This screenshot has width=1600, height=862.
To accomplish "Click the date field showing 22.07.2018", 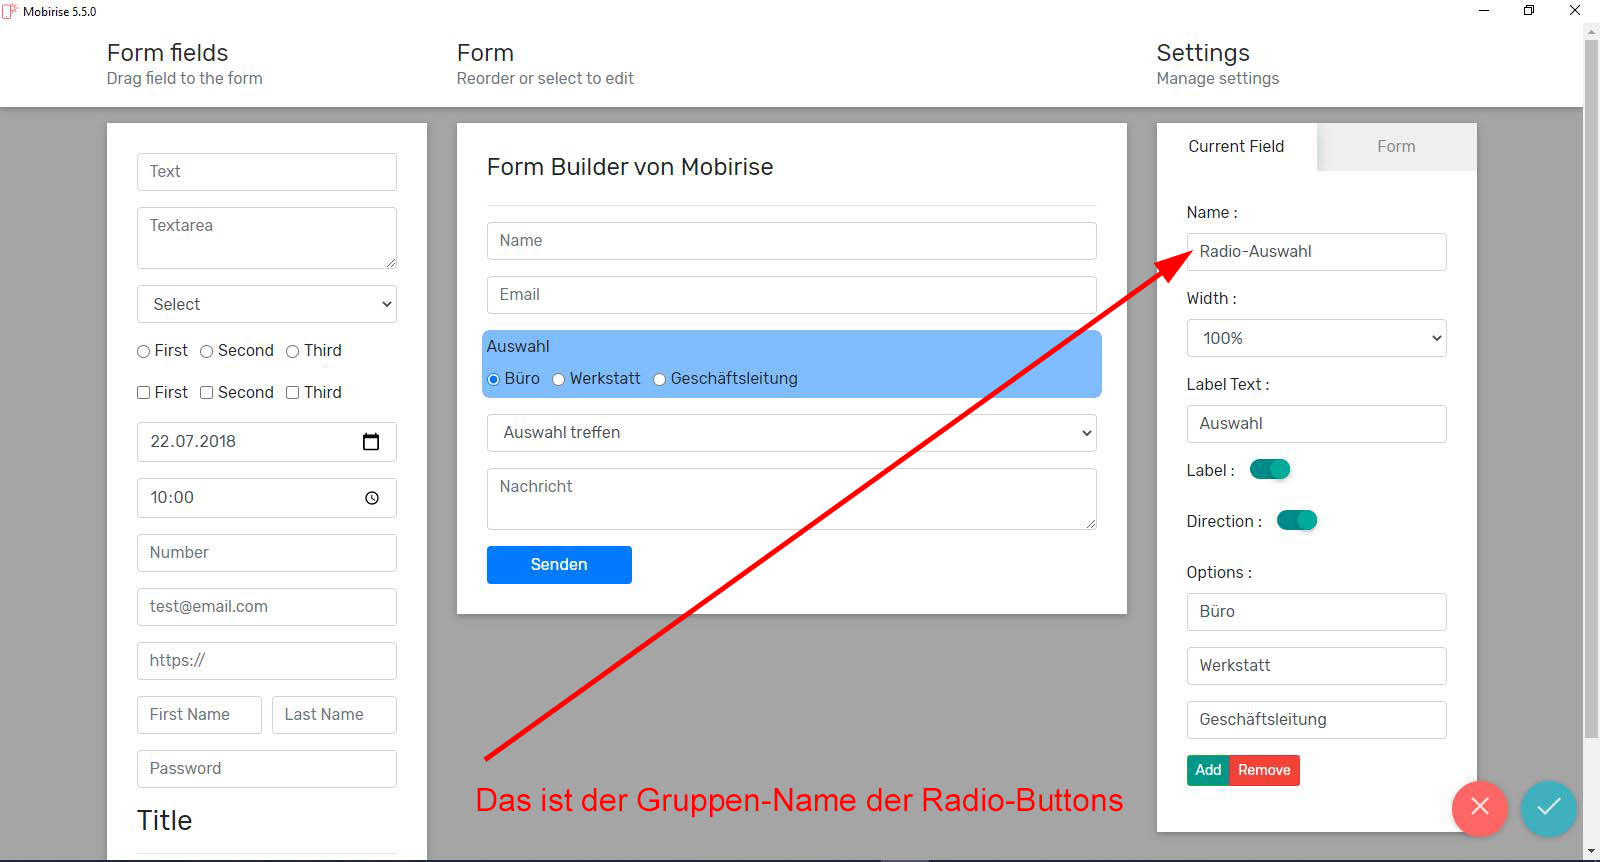I will click(267, 442).
